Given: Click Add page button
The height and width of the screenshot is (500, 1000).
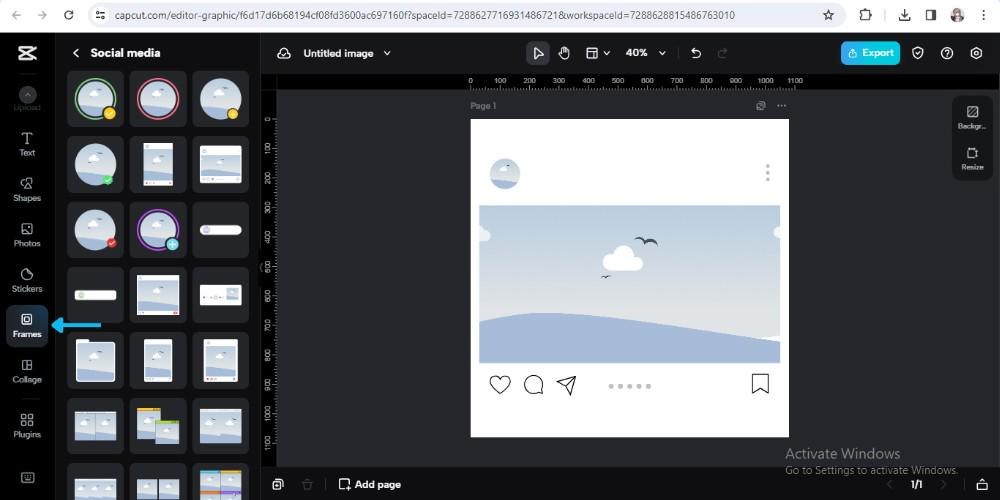Looking at the screenshot, I should click(370, 484).
